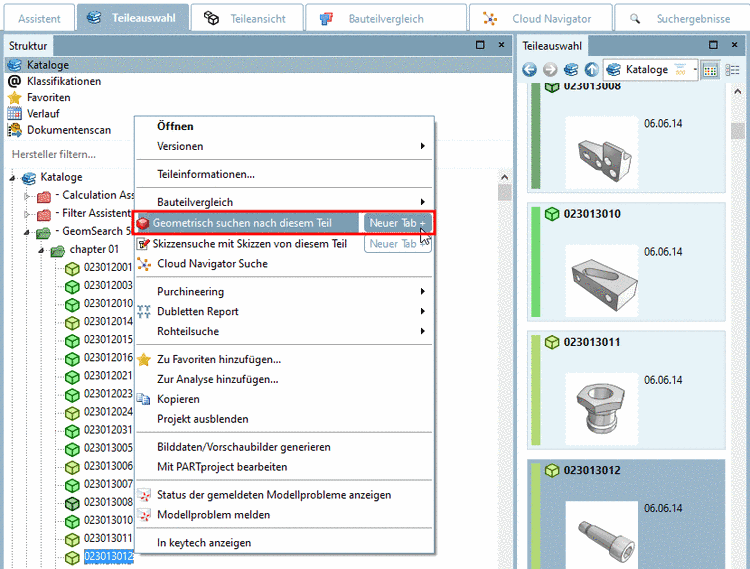The height and width of the screenshot is (569, 750).
Task: Maximize the Struktur panel
Action: coord(480,45)
